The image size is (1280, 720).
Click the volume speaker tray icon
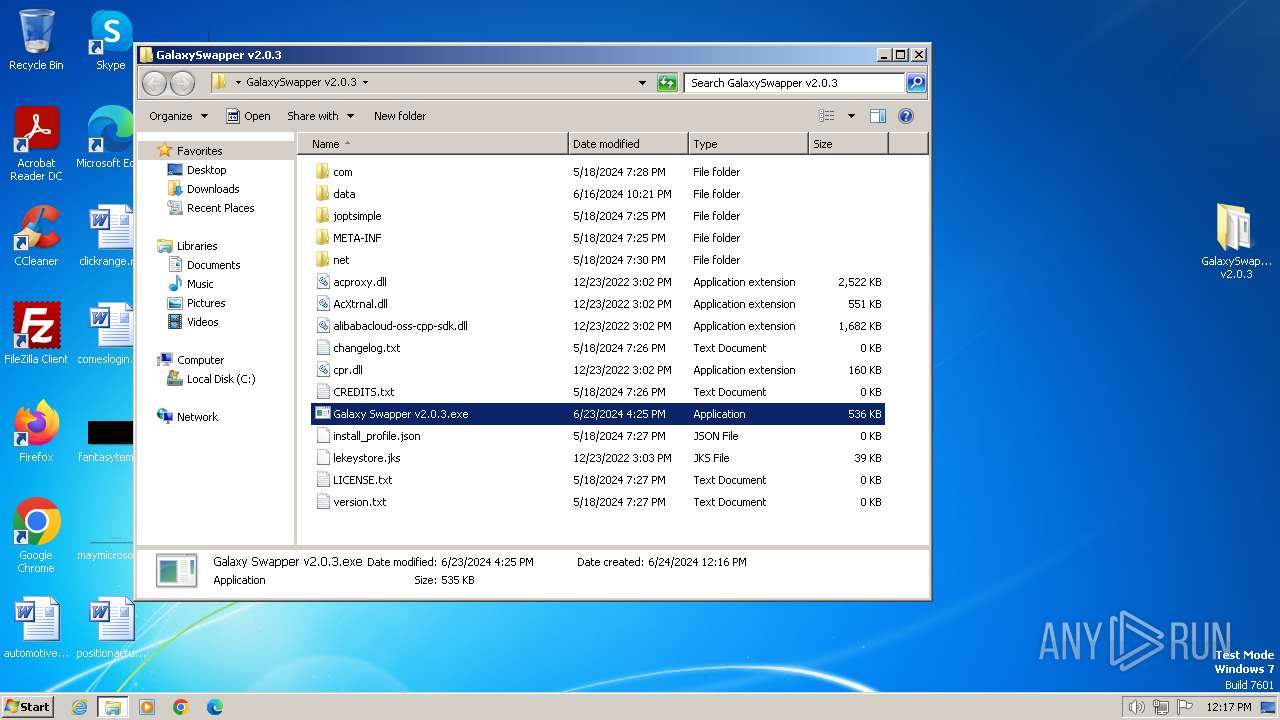[x=1137, y=707]
